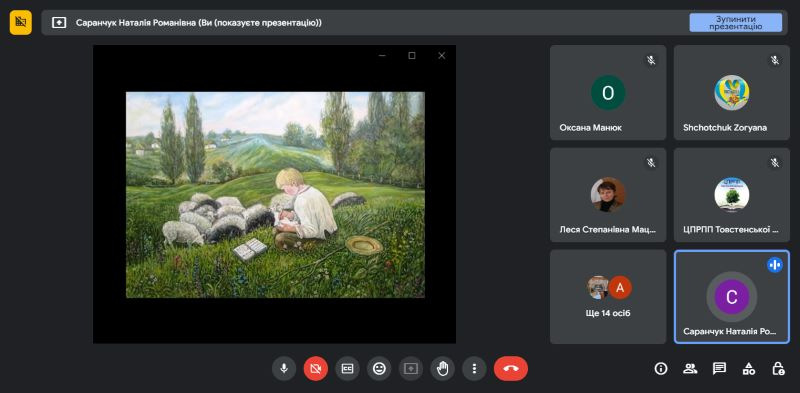Click the heart avatar of Shchotchuk Zoryana
800x393 pixels.
(732, 92)
